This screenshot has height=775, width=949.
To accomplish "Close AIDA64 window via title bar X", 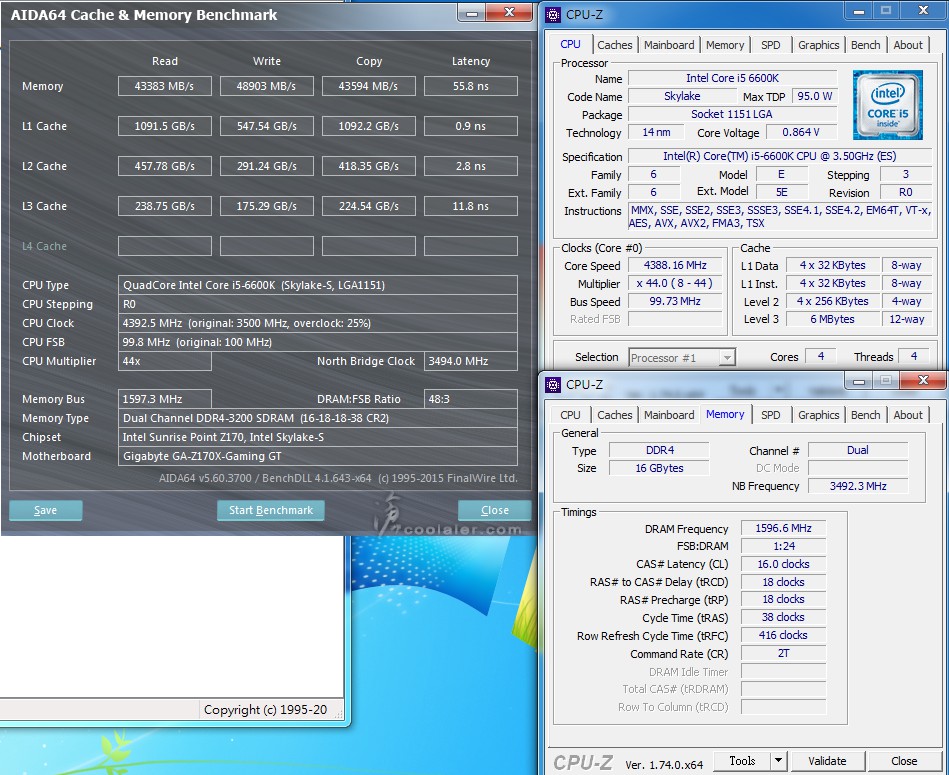I will point(509,12).
